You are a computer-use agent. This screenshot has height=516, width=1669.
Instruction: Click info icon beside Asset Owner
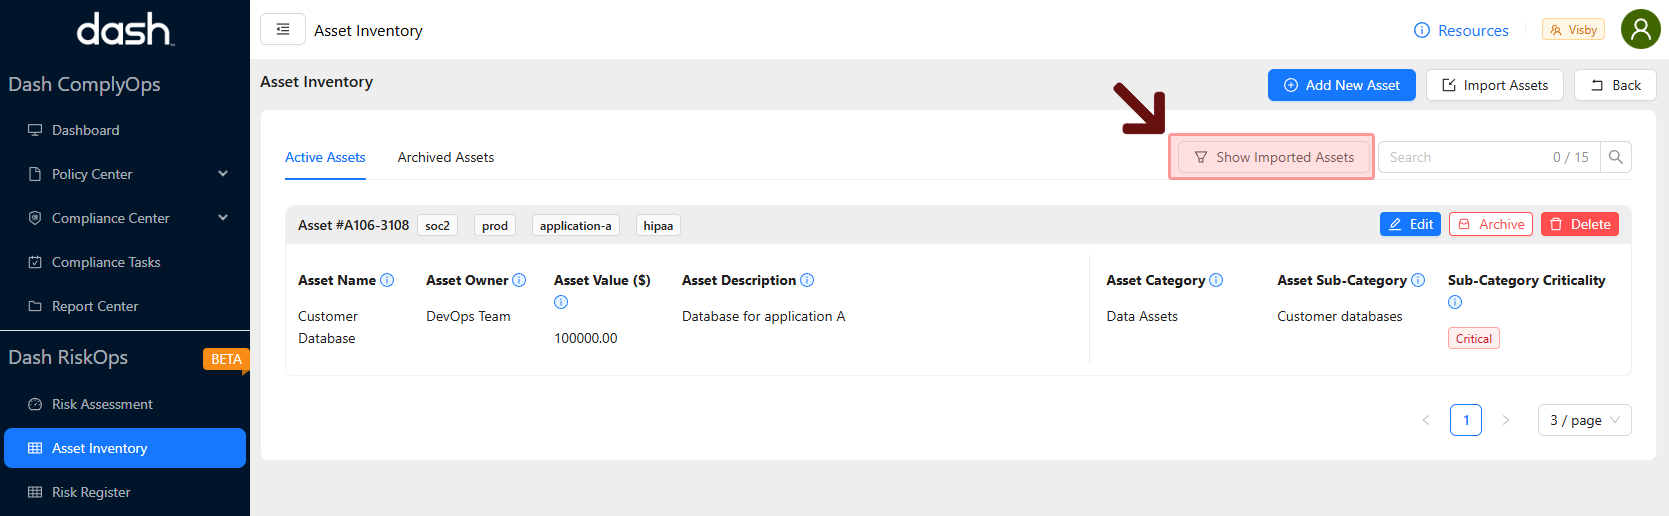(x=519, y=280)
